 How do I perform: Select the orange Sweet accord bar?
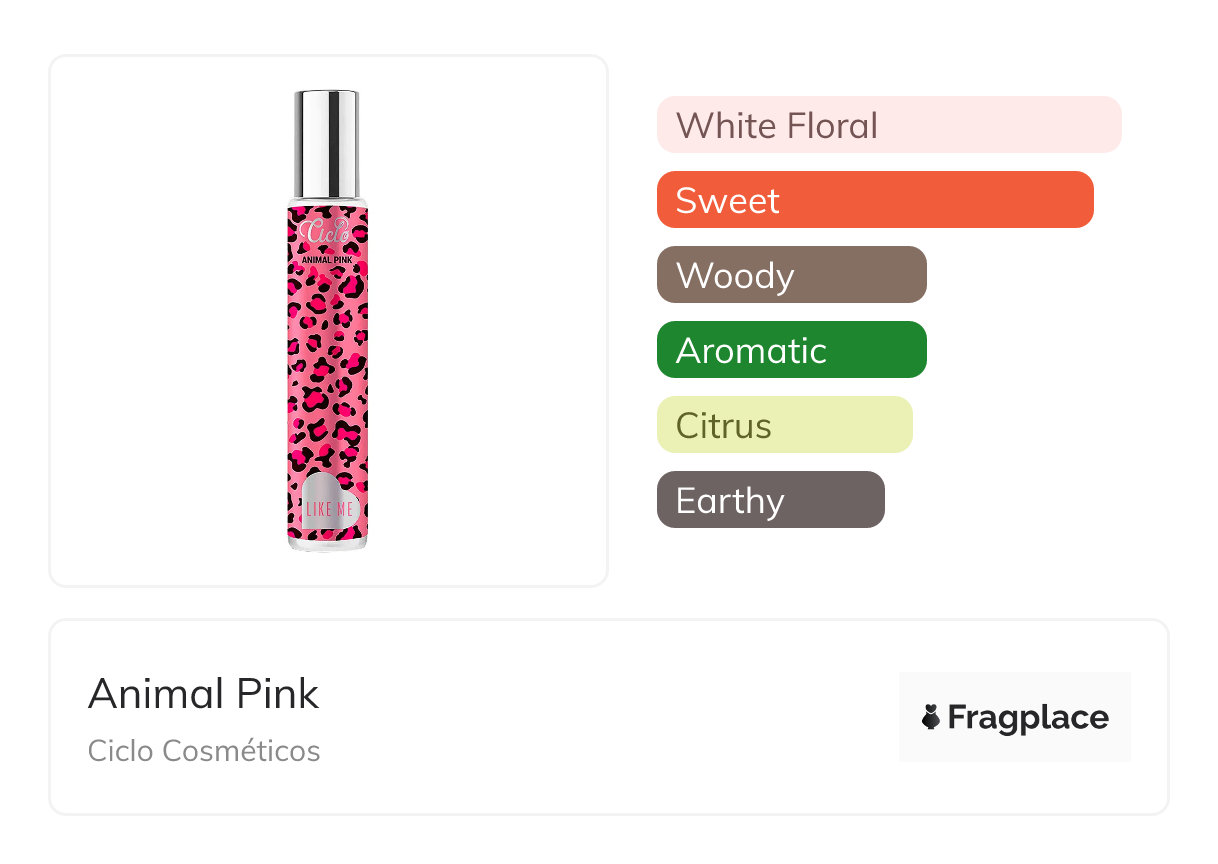point(875,200)
